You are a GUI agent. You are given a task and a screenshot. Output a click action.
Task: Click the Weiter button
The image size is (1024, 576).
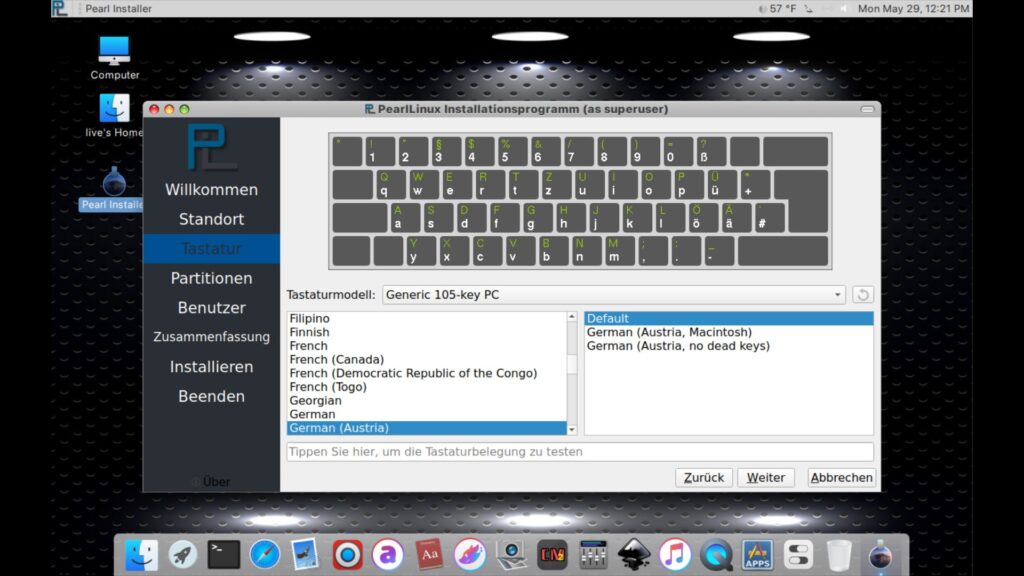pyautogui.click(x=765, y=477)
